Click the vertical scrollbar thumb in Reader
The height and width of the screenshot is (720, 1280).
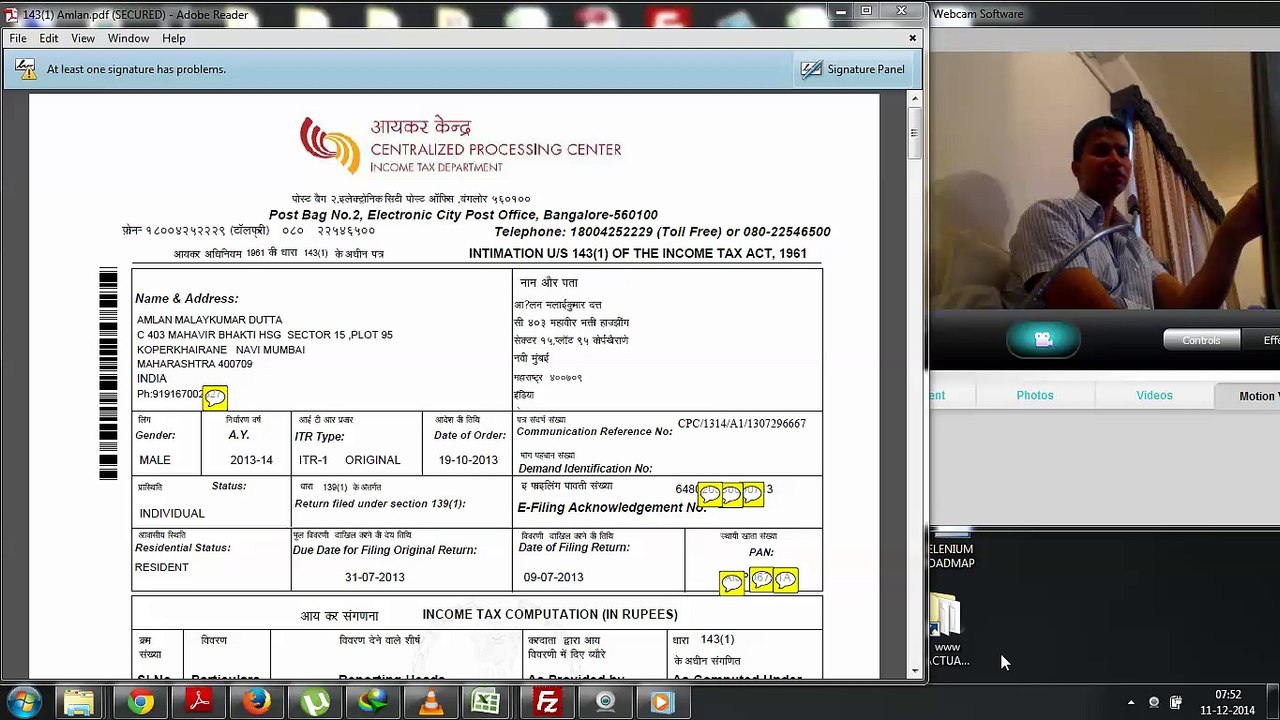pyautogui.click(x=914, y=134)
